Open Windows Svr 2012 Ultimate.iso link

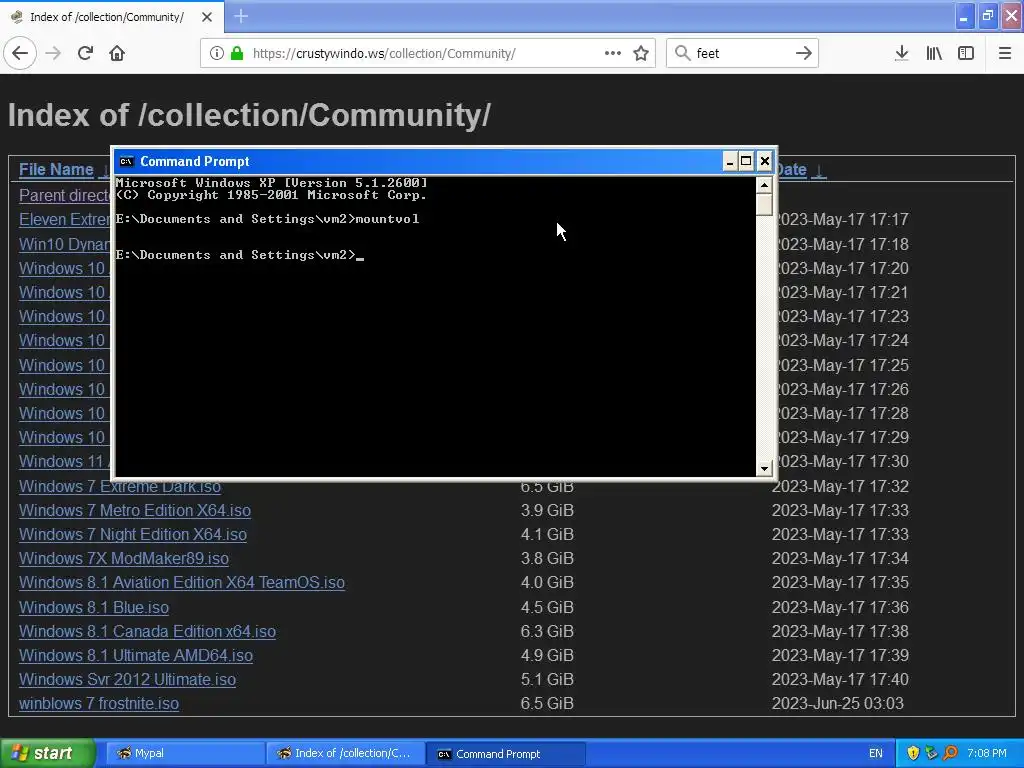coord(127,679)
